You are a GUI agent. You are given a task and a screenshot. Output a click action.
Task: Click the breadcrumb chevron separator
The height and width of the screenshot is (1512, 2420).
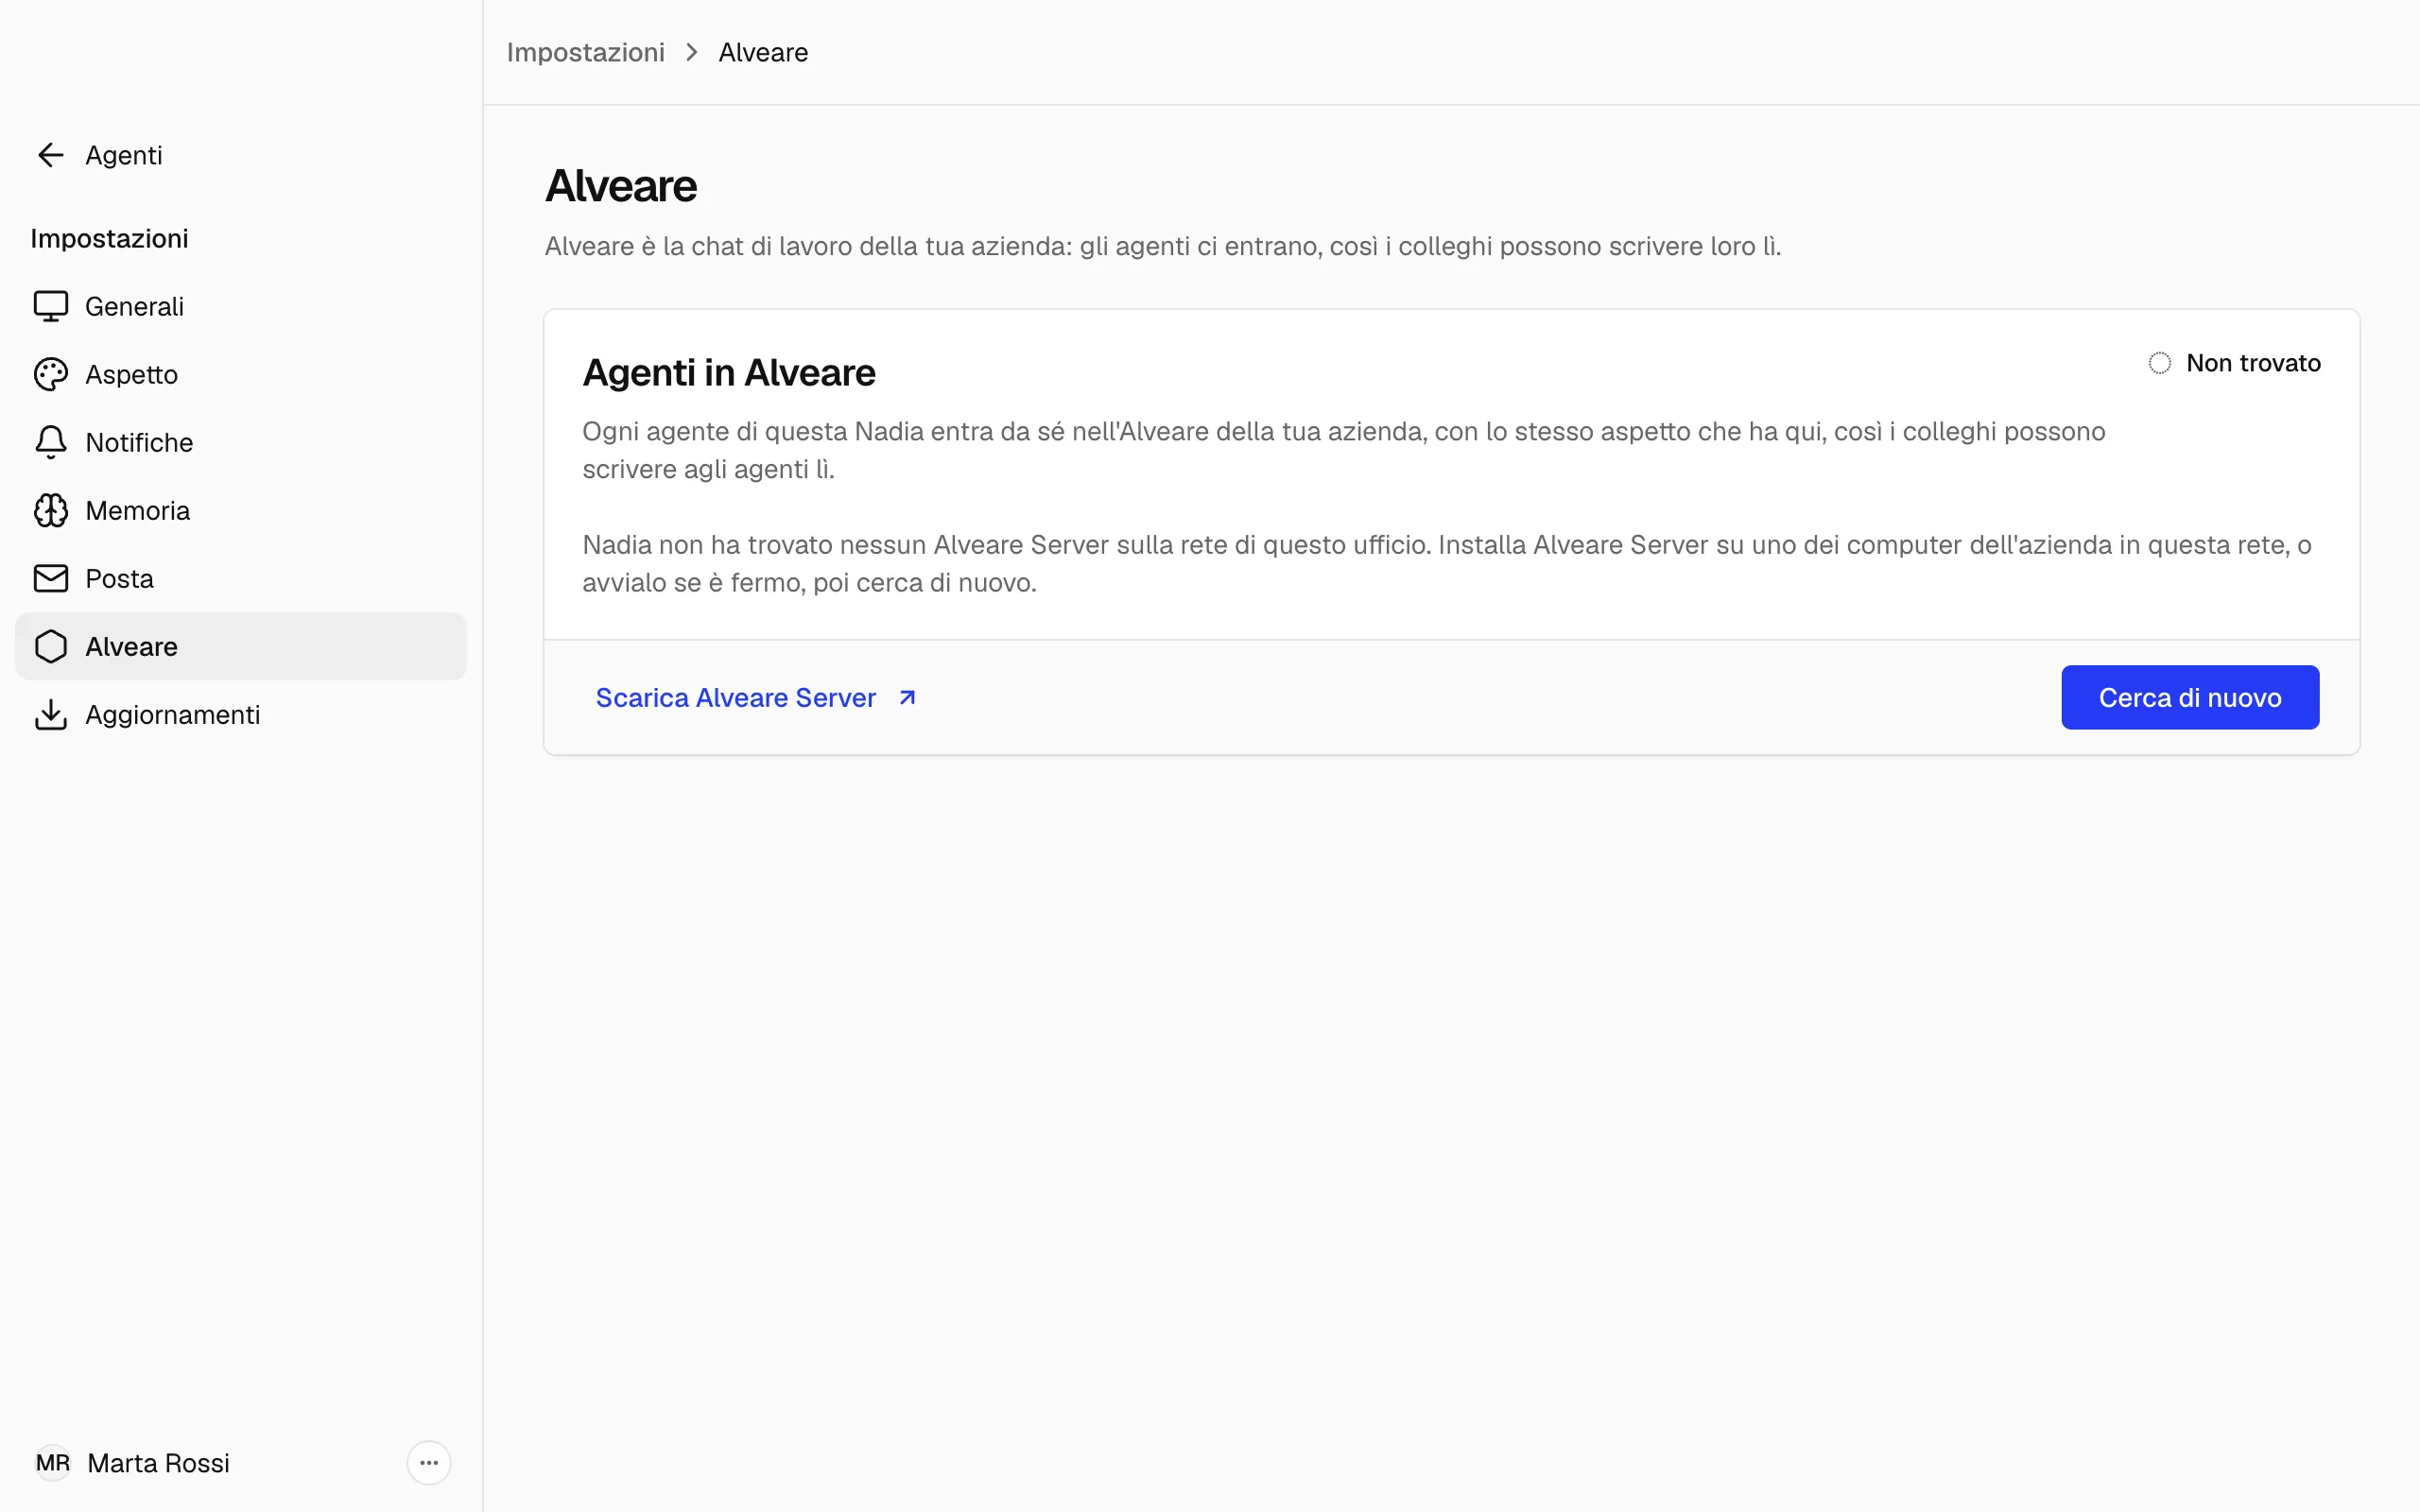pos(692,52)
